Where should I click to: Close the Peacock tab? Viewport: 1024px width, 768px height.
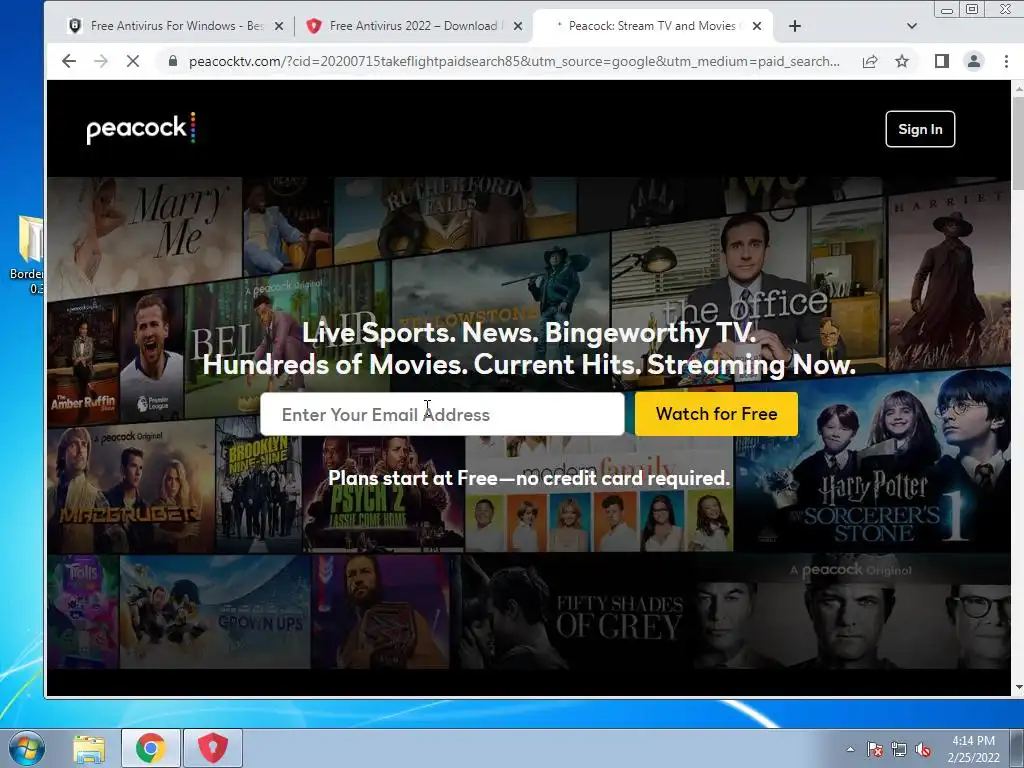757,26
